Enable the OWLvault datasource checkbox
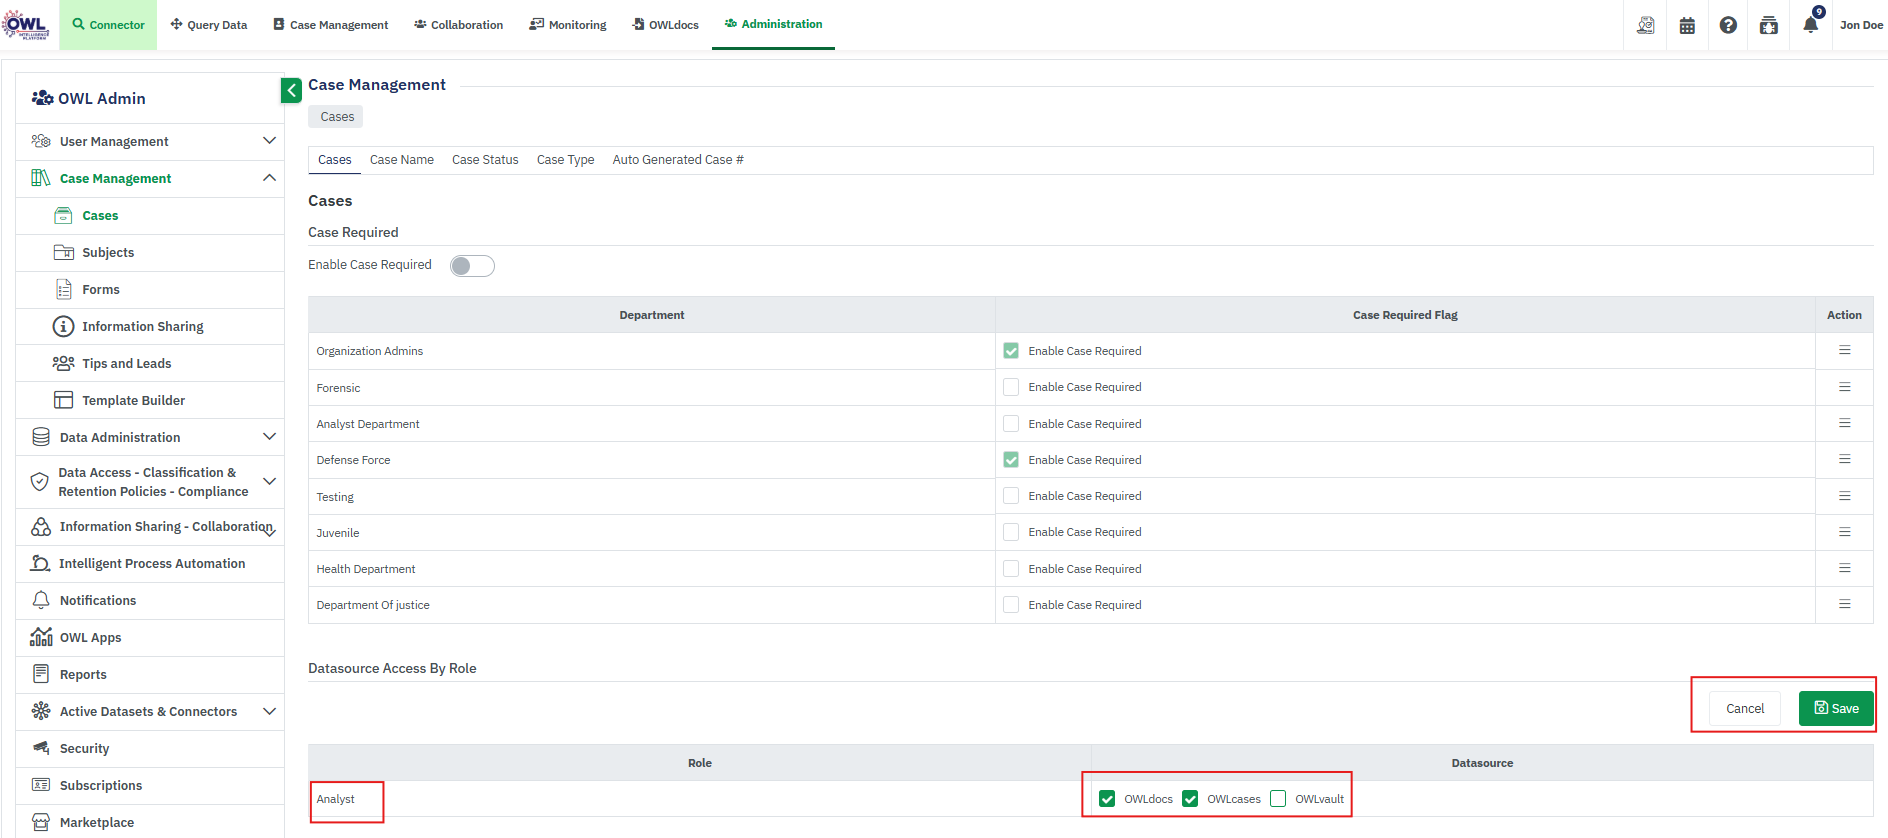The image size is (1888, 838). [1278, 799]
